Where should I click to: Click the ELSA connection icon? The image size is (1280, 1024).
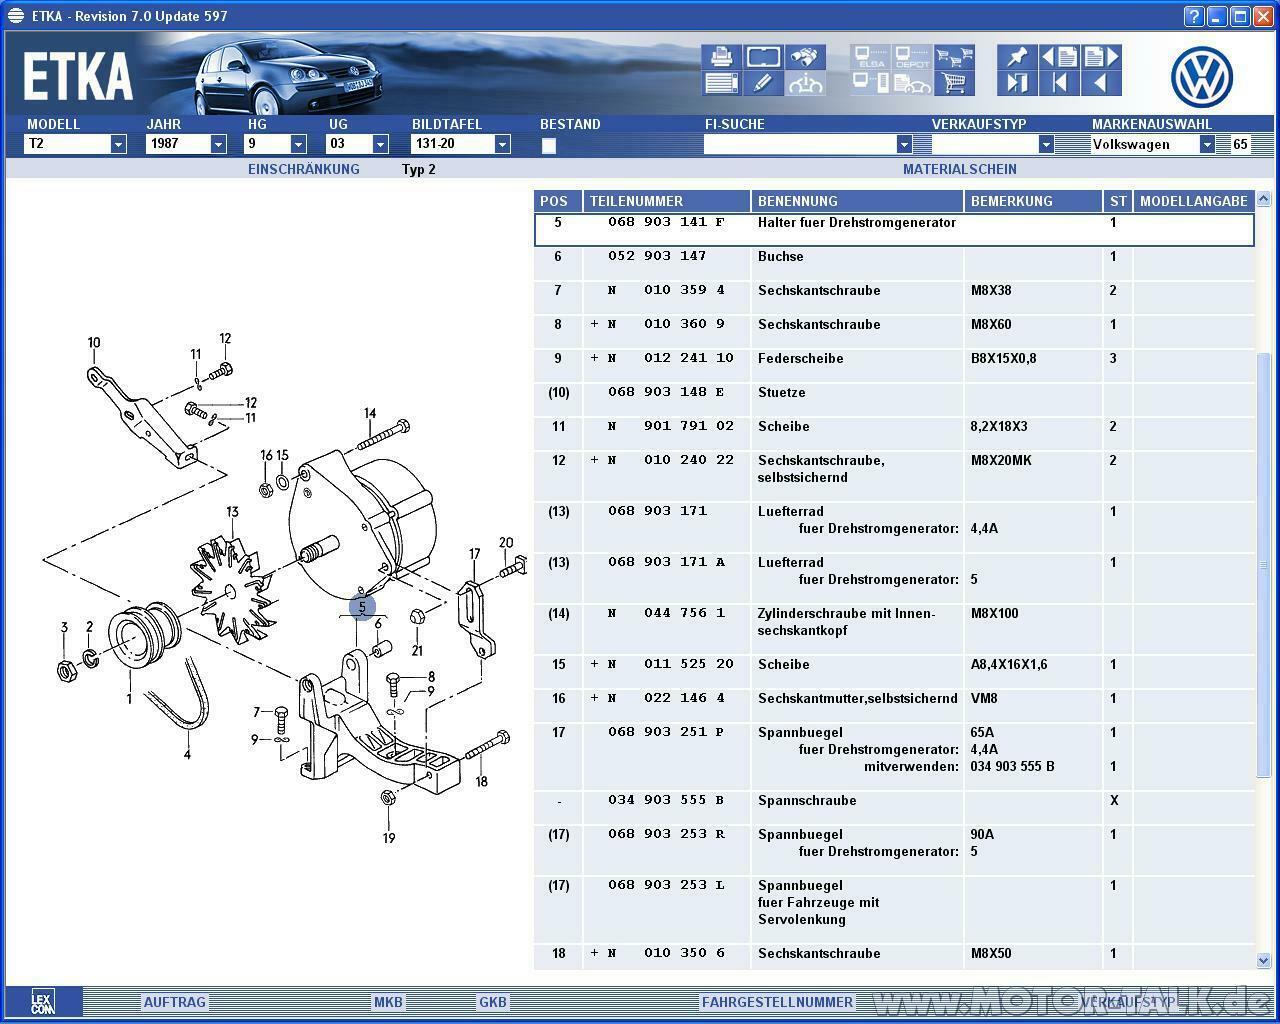pos(871,57)
